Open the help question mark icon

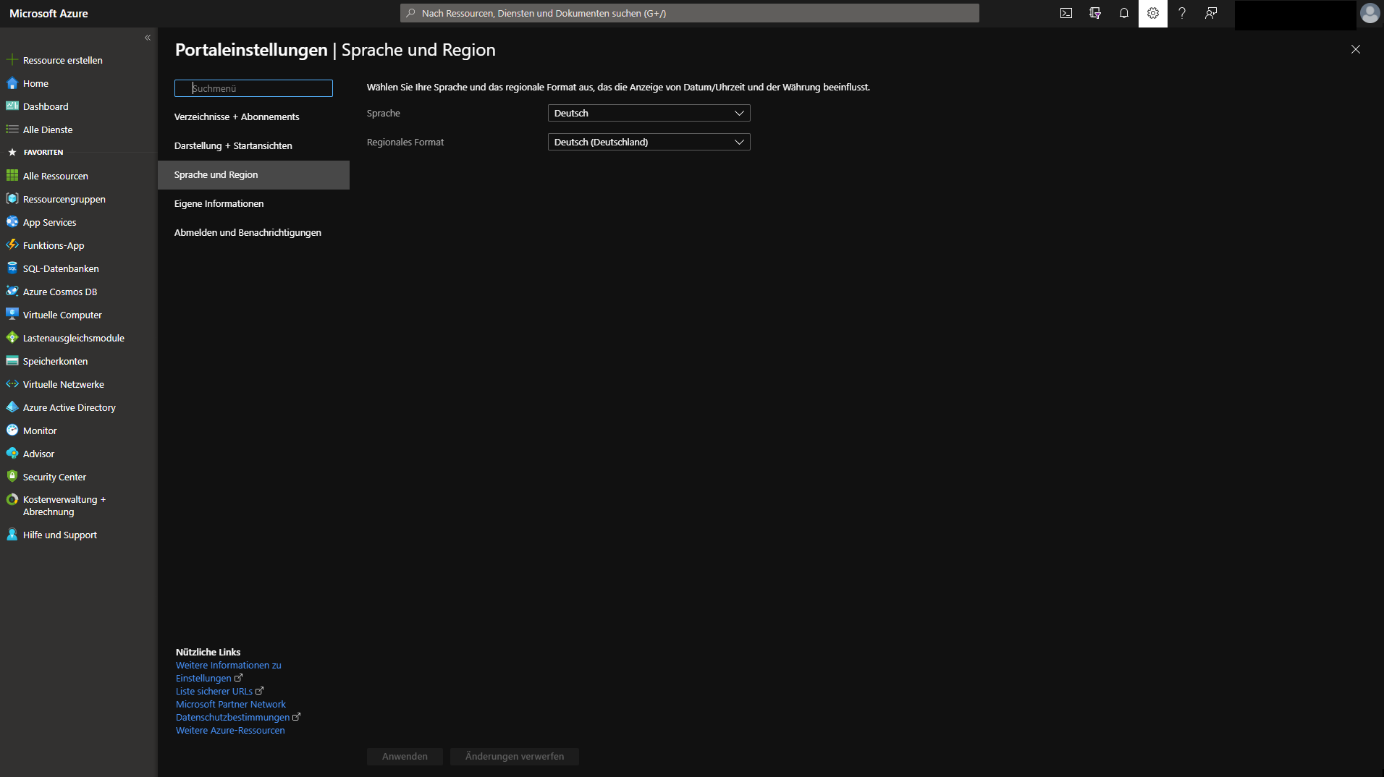point(1182,13)
